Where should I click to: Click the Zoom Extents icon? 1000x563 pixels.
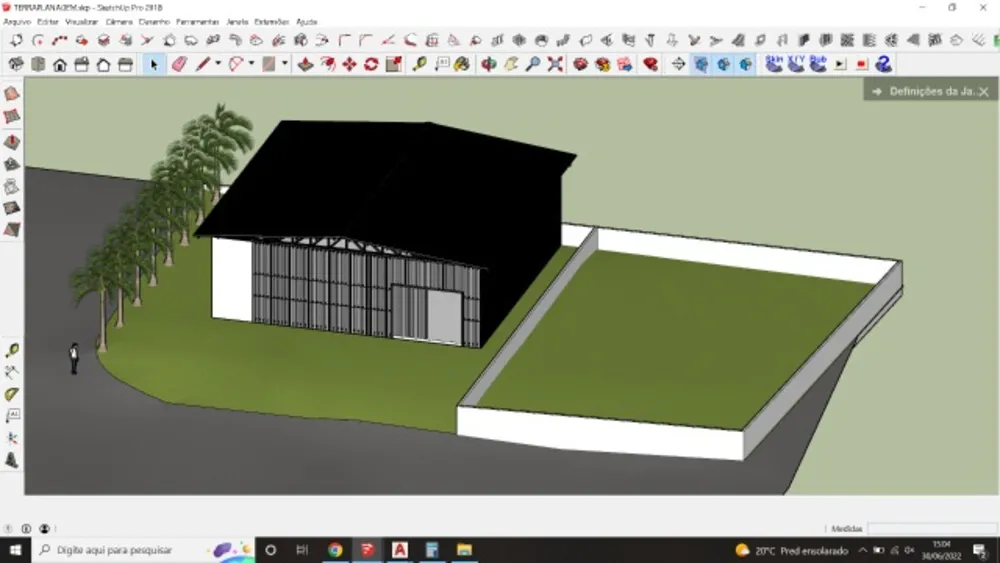(x=555, y=64)
